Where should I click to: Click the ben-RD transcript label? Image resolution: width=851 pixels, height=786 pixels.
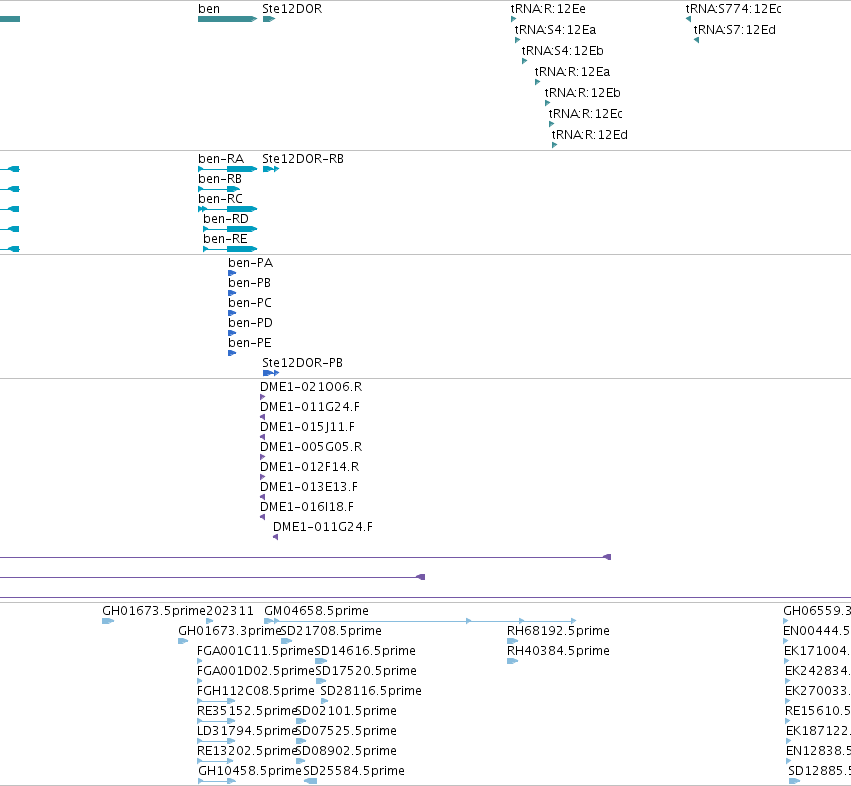point(226,219)
